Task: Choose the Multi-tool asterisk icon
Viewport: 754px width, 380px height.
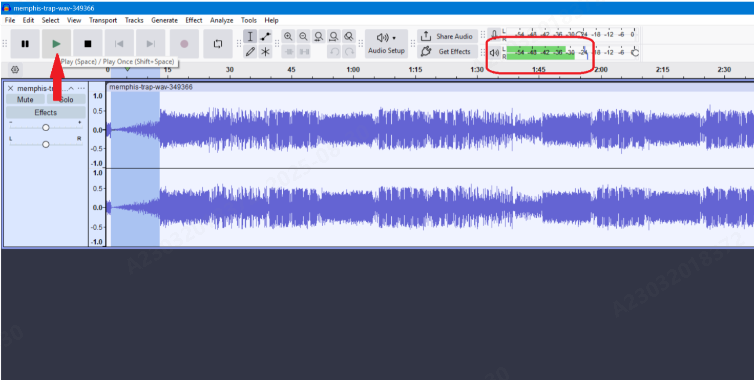Action: click(265, 52)
